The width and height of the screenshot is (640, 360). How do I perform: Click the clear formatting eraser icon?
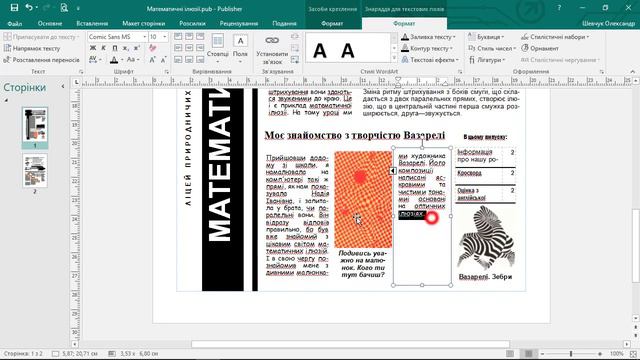pyautogui.click(x=153, y=48)
